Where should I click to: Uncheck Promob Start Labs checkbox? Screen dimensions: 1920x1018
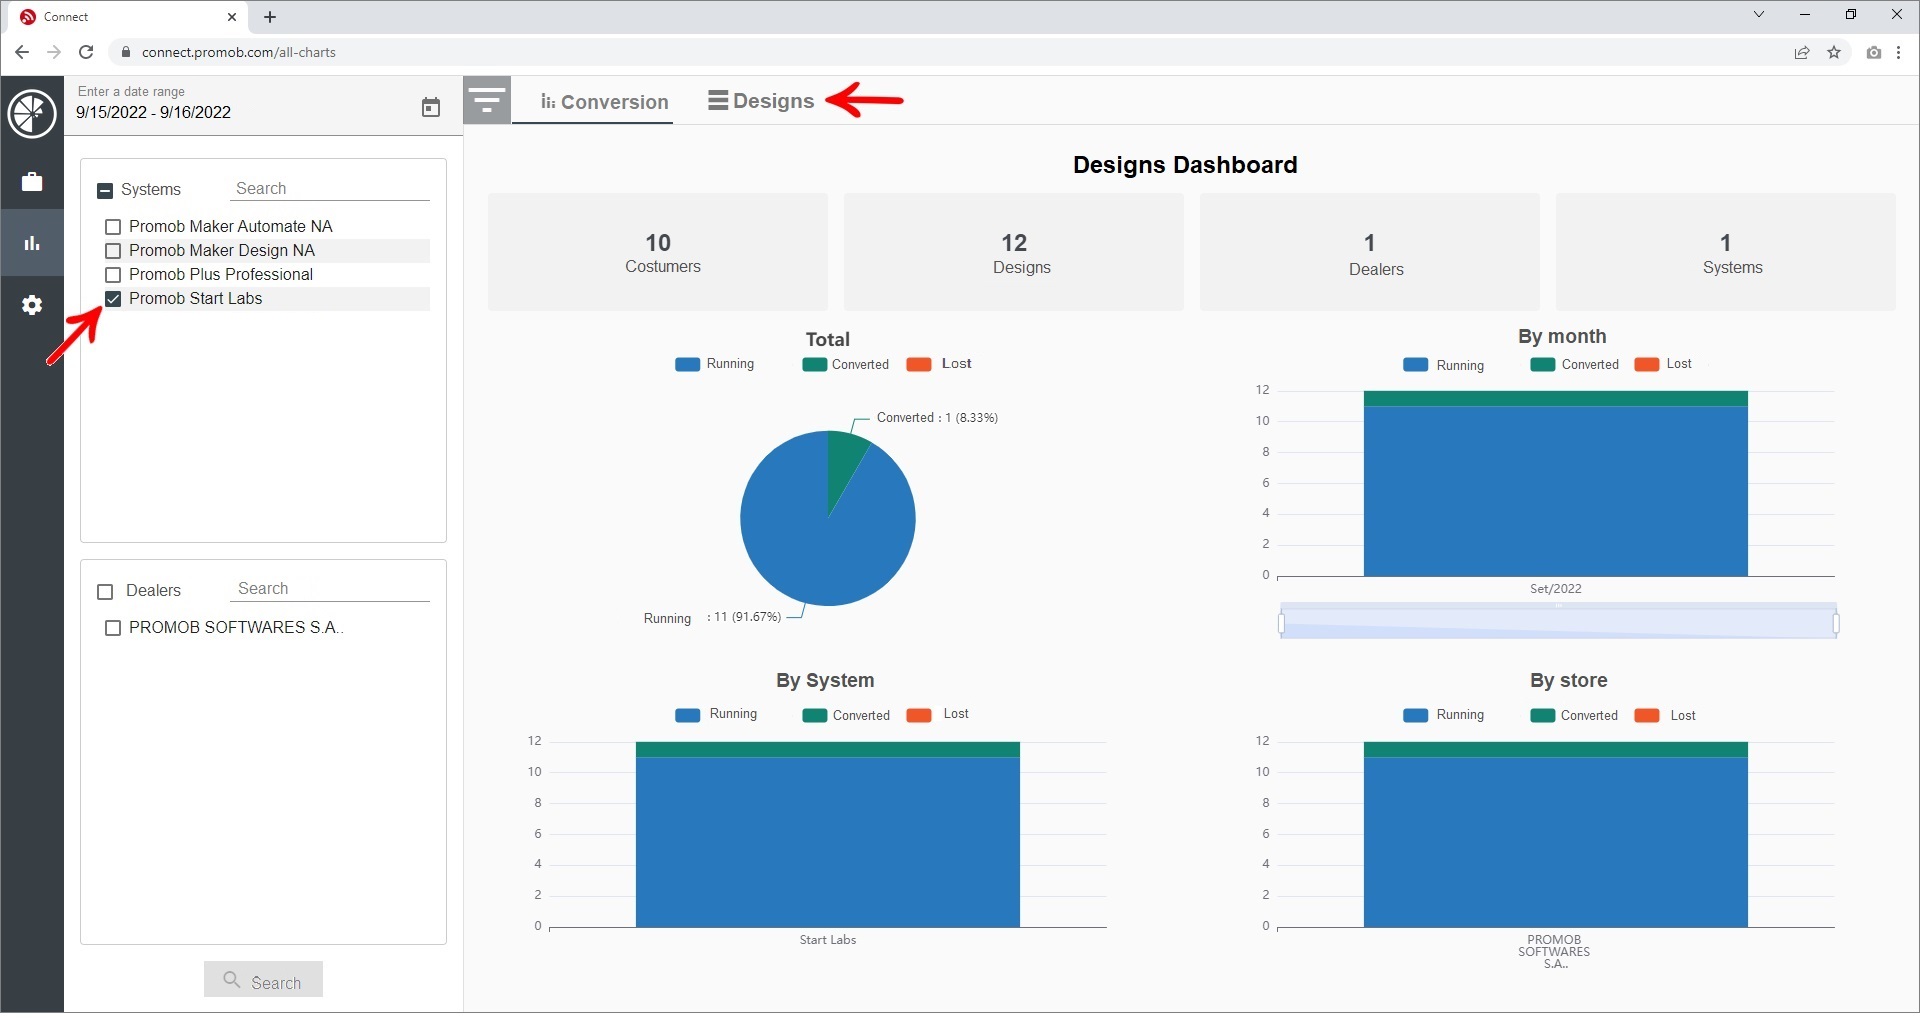113,299
